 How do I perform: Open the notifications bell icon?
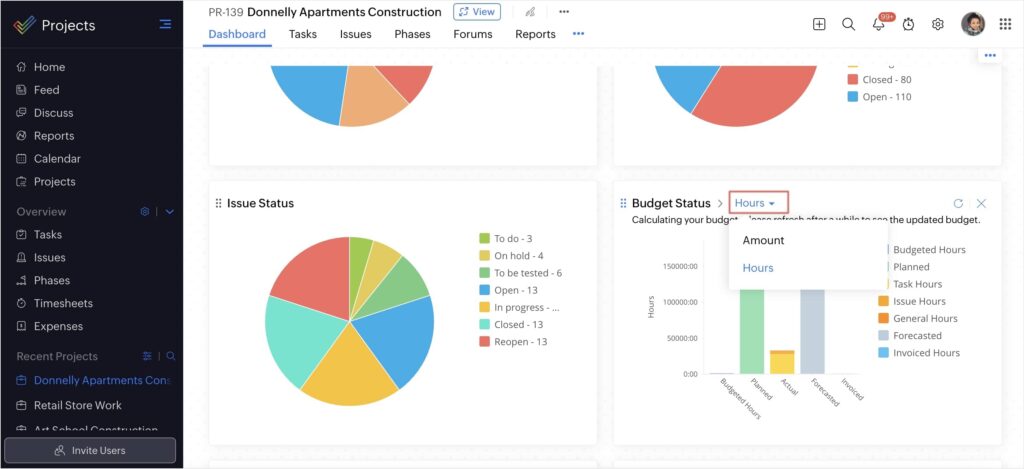click(878, 25)
